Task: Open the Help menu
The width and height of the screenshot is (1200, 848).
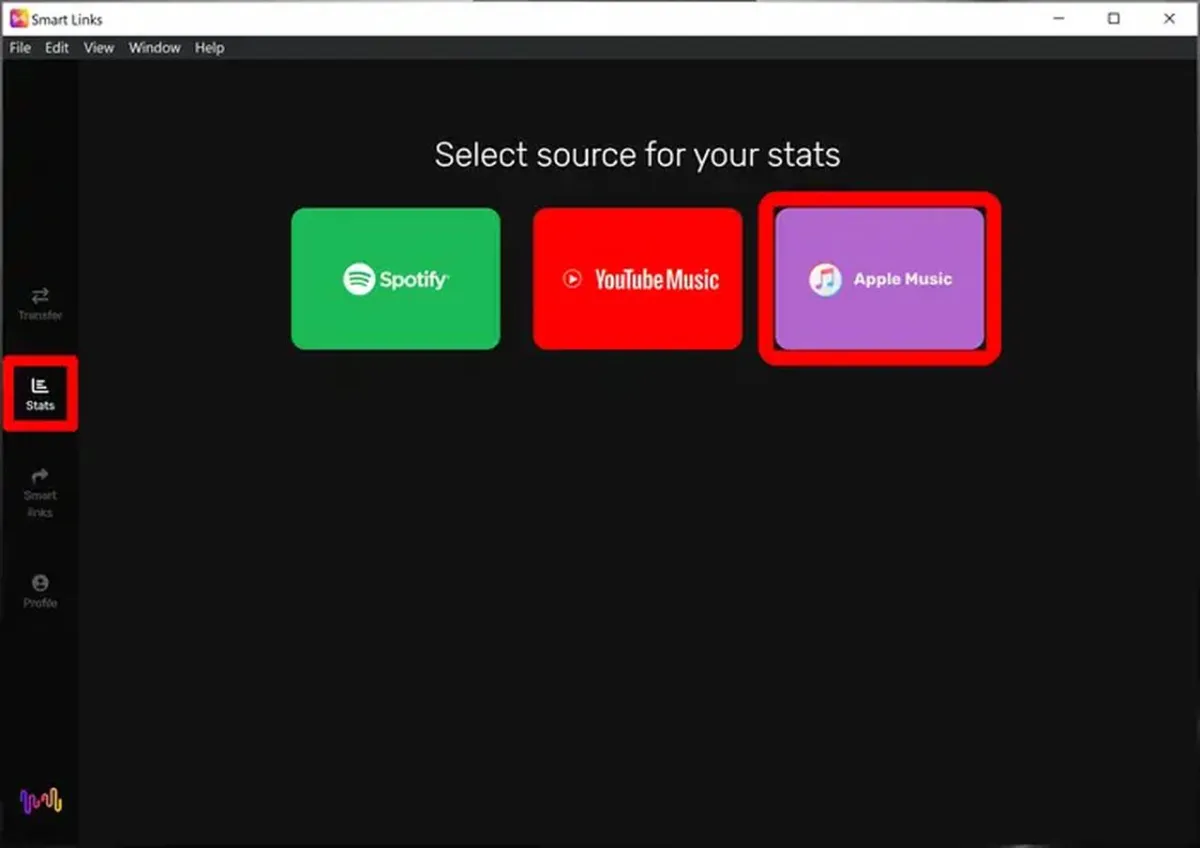Action: click(209, 48)
